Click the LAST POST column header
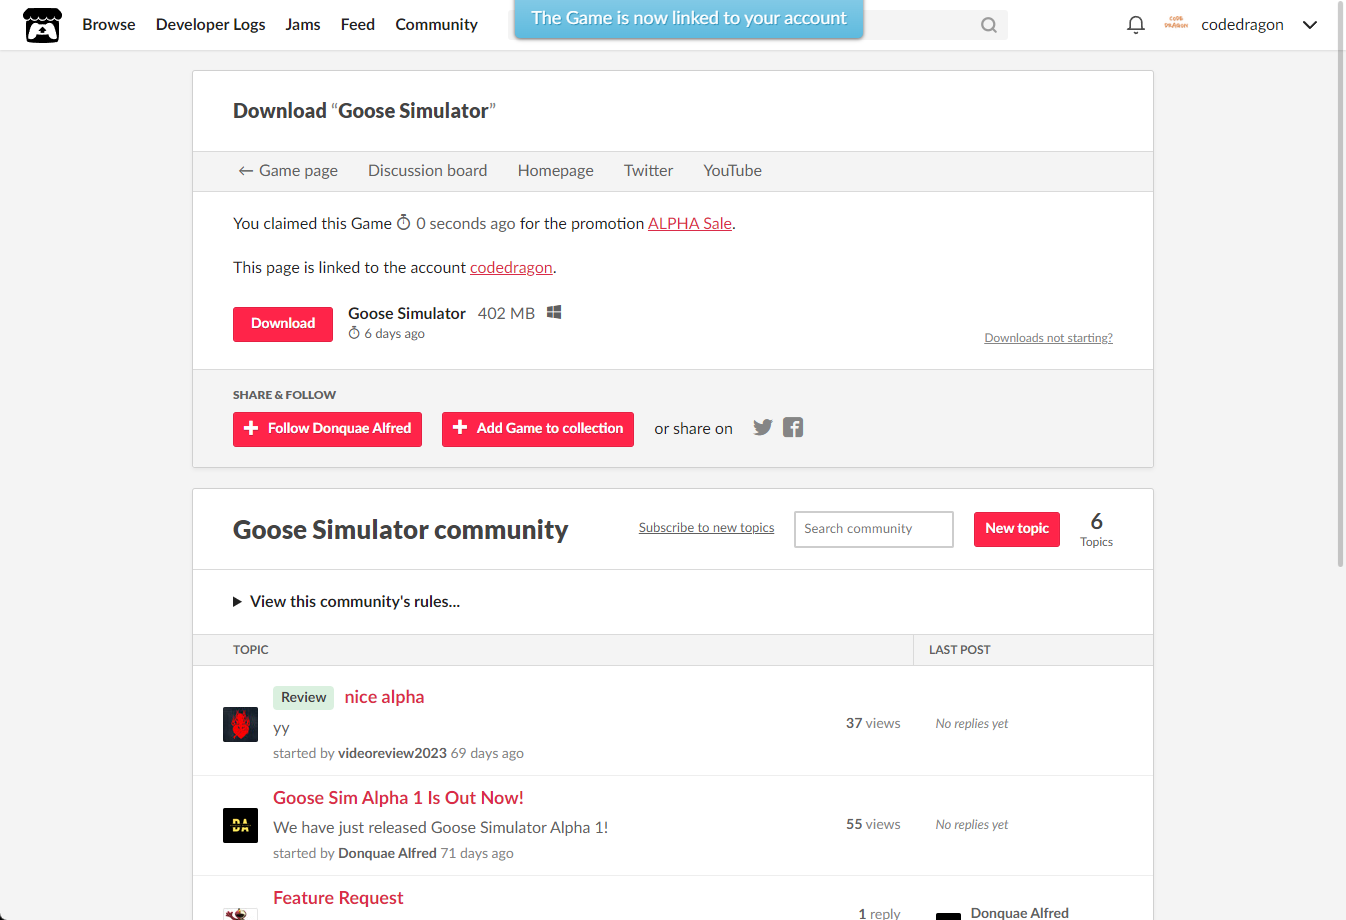This screenshot has width=1346, height=920. [960, 650]
